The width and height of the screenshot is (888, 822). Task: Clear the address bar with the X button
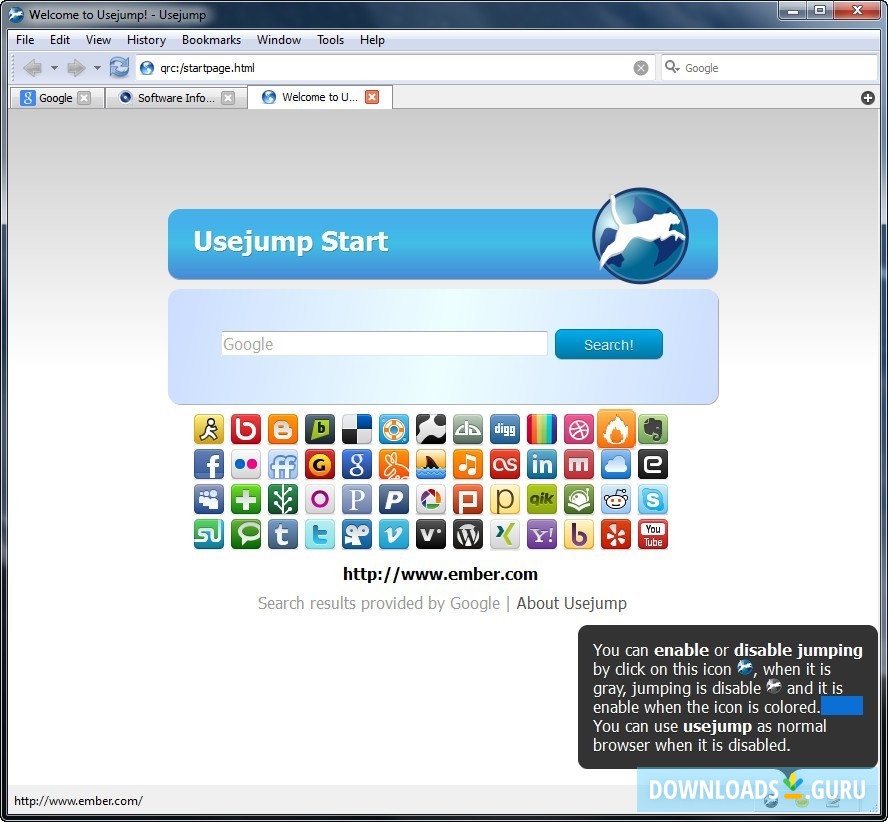641,68
